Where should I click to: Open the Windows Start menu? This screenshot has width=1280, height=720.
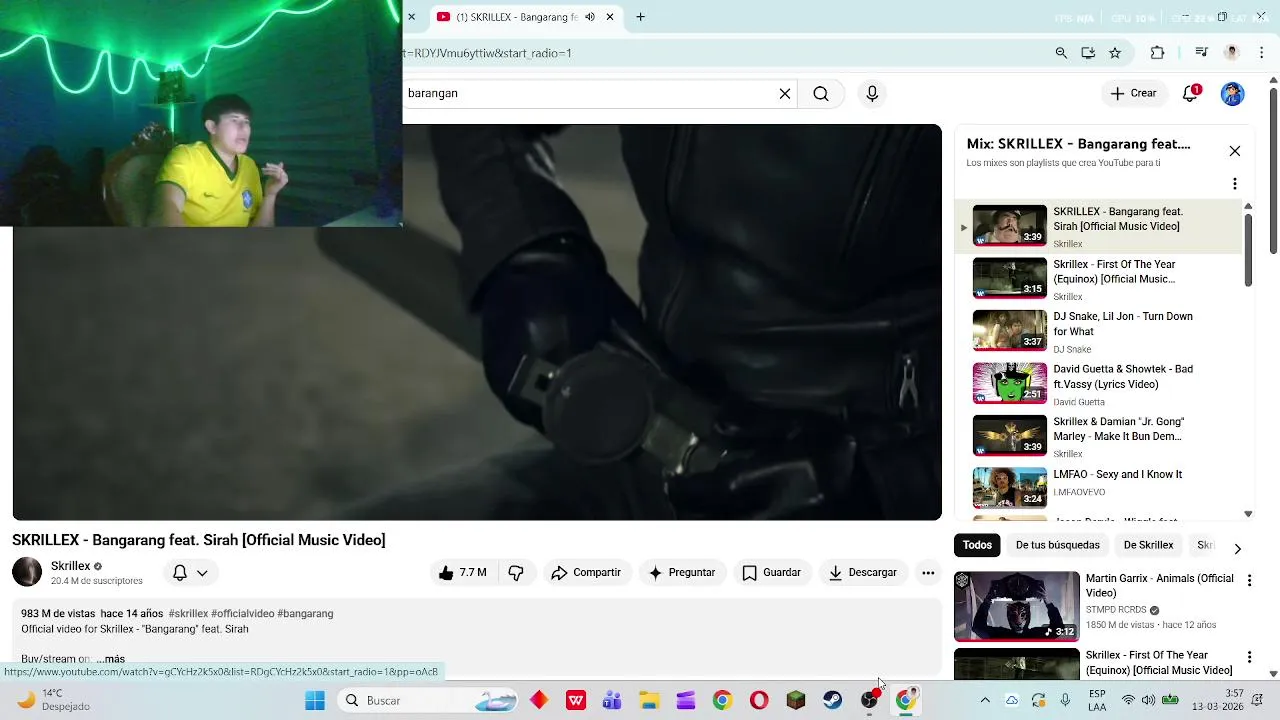315,701
